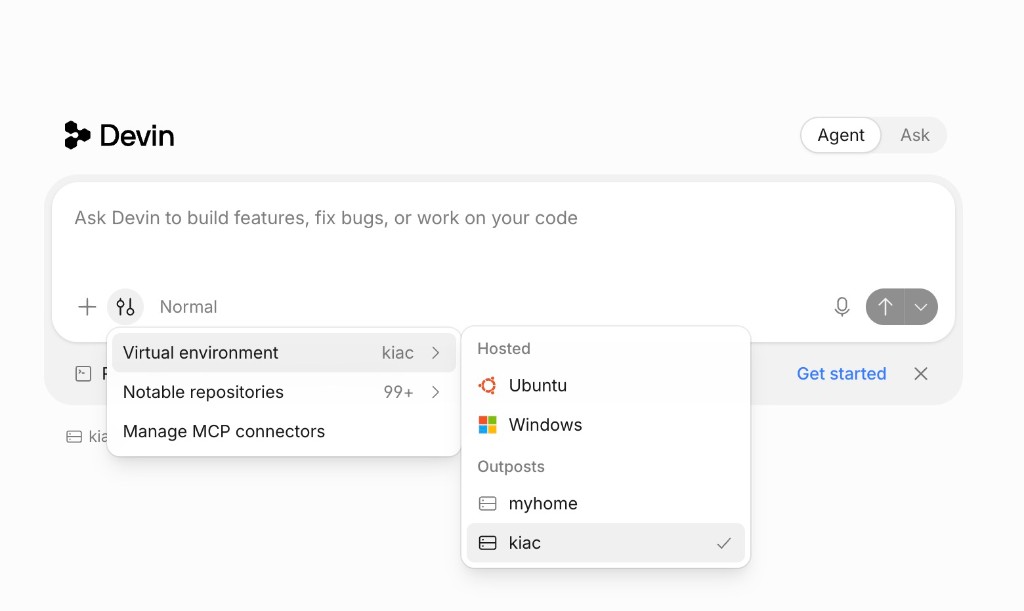
Task: Open Virtual environment submenu
Action: tap(283, 352)
